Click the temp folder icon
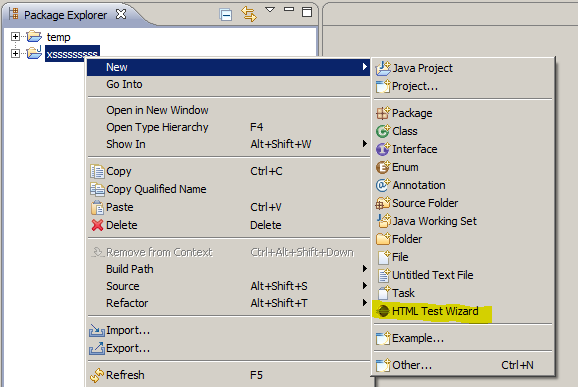578x387 pixels. (x=34, y=36)
